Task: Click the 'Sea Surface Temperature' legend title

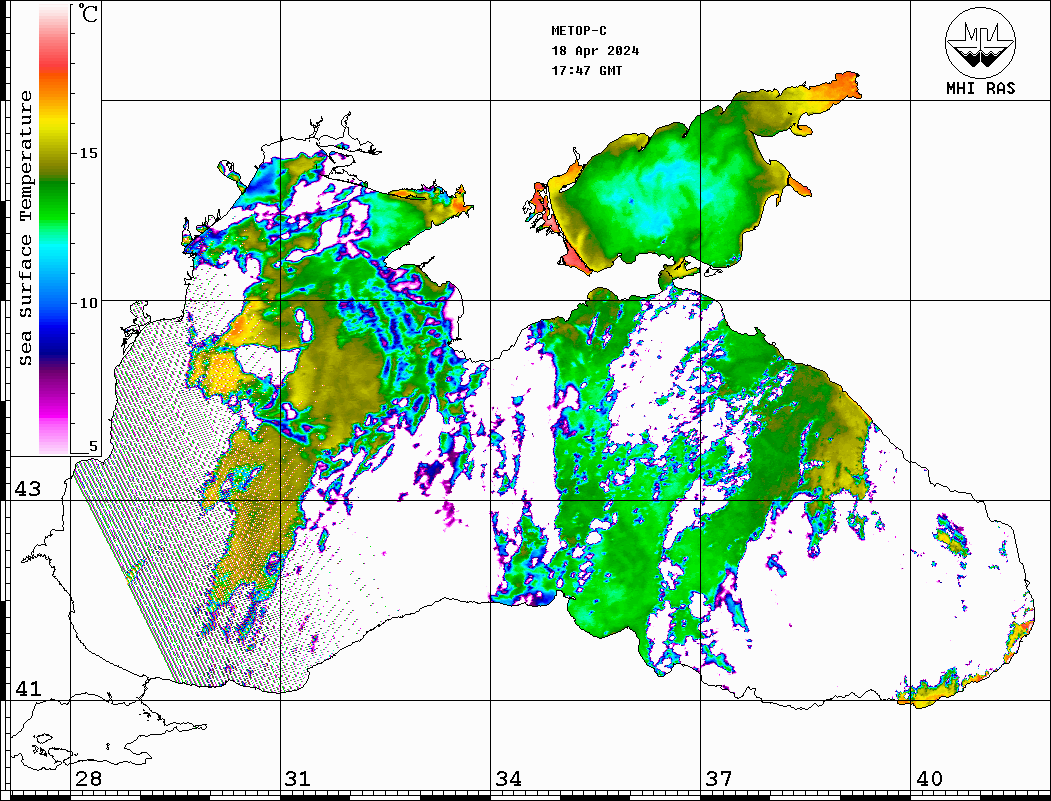Action: [25, 228]
